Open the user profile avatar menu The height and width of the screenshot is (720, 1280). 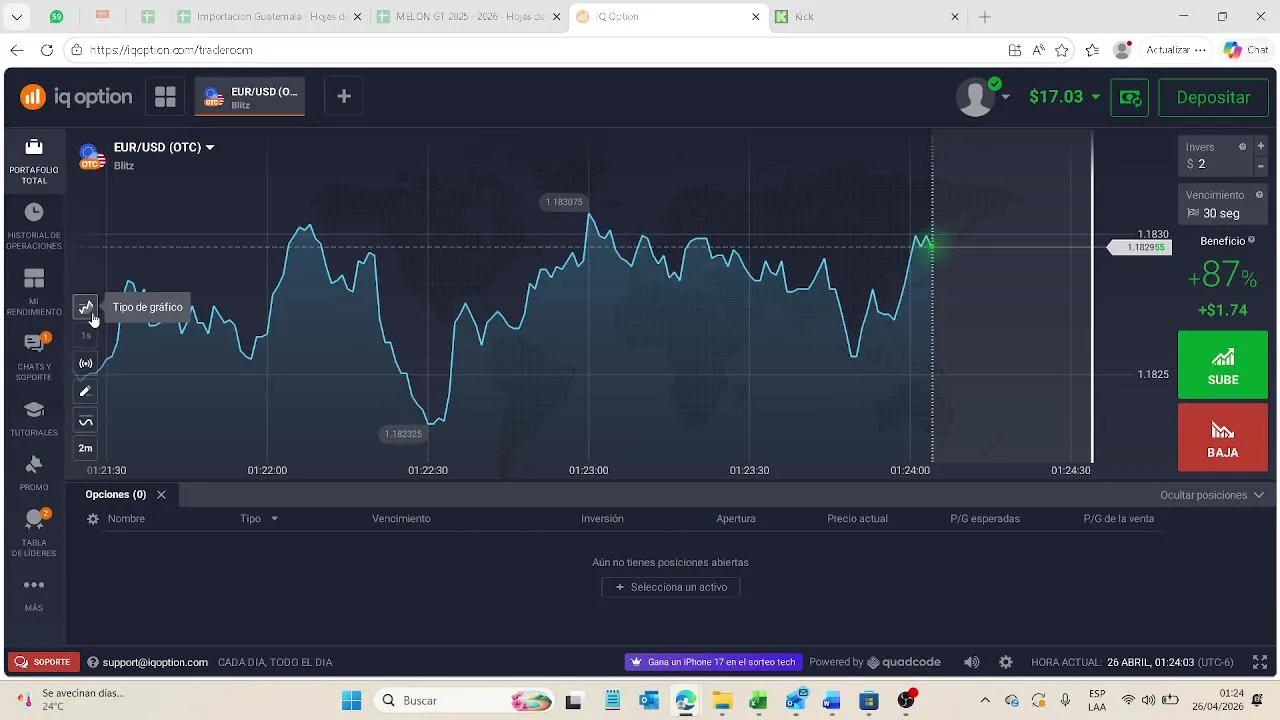[983, 97]
